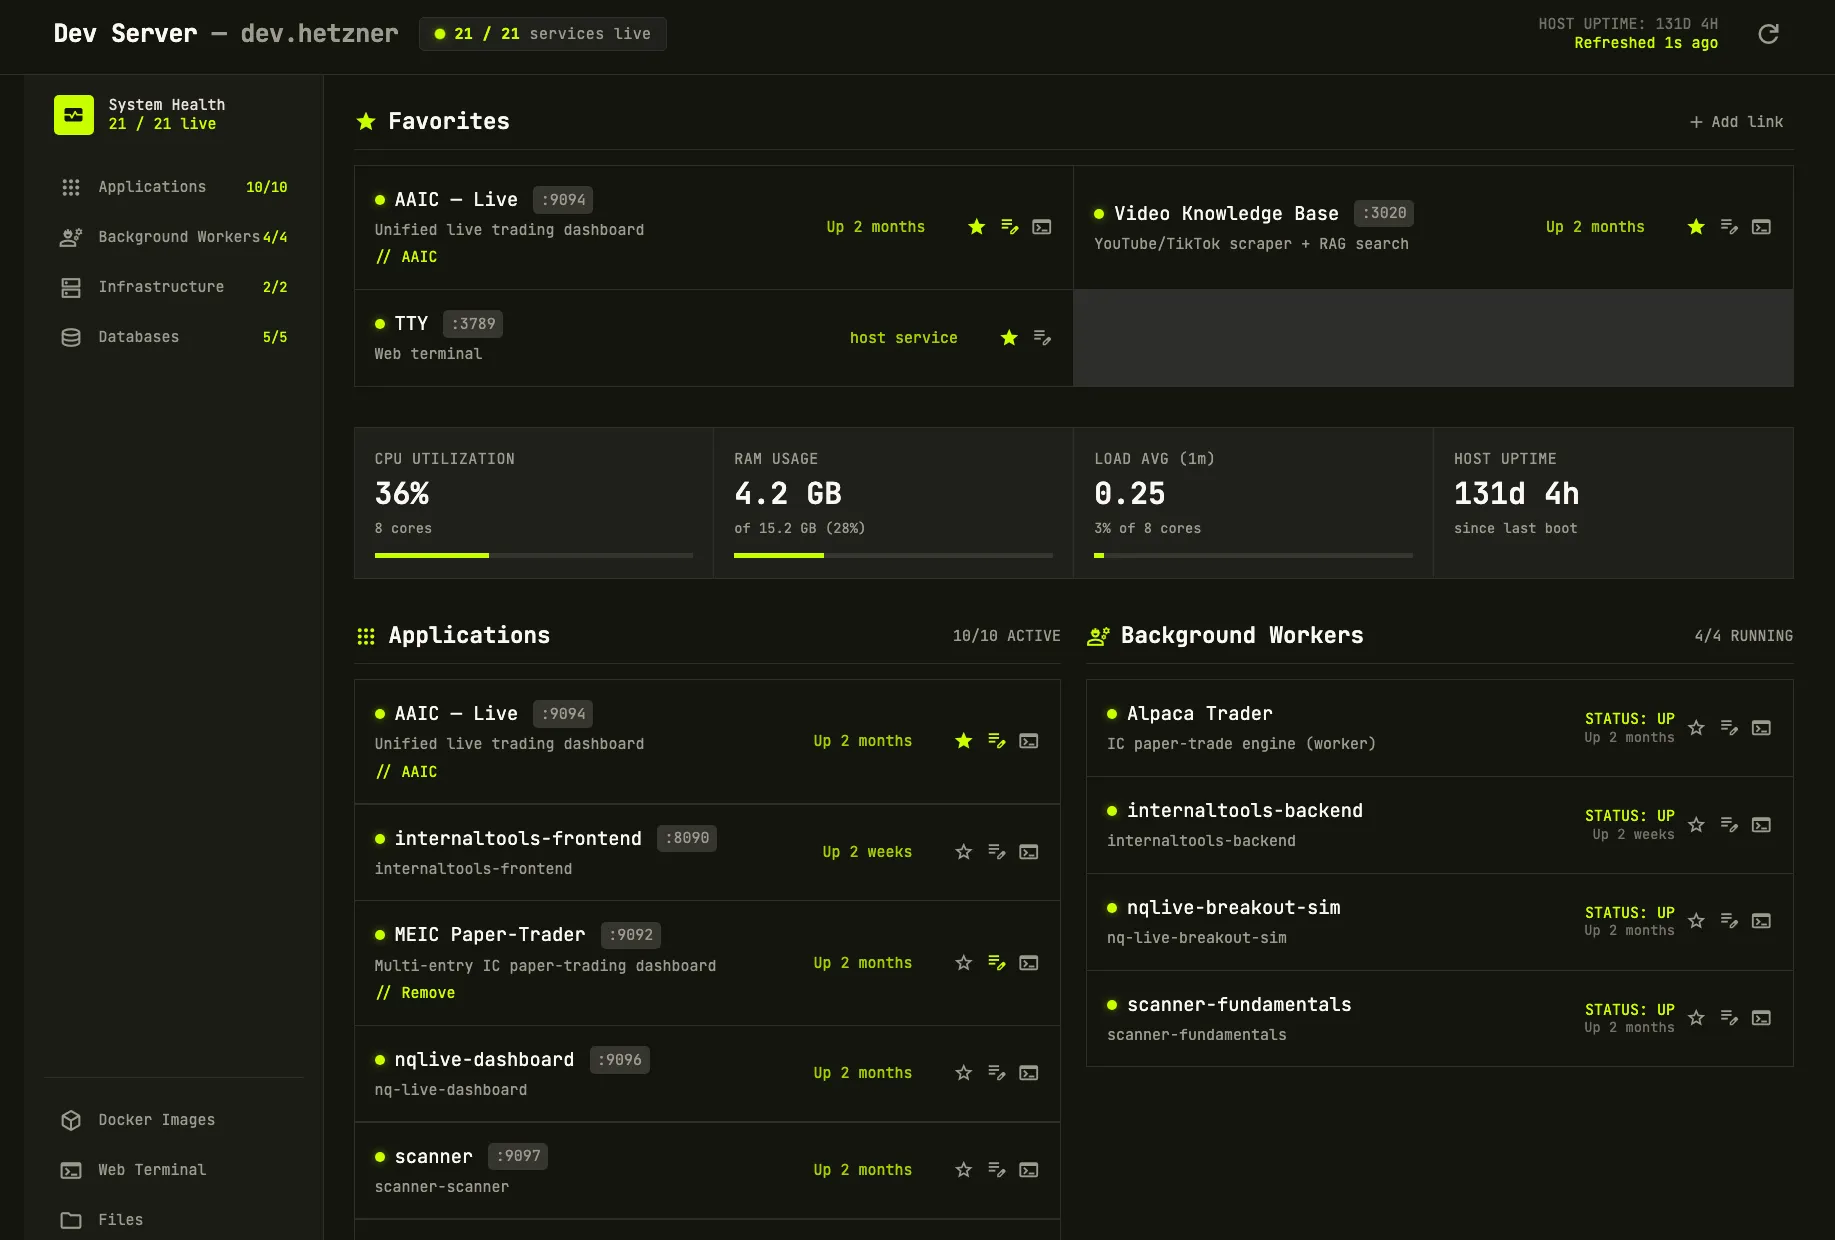Favorite scanner app with its star

click(964, 1170)
